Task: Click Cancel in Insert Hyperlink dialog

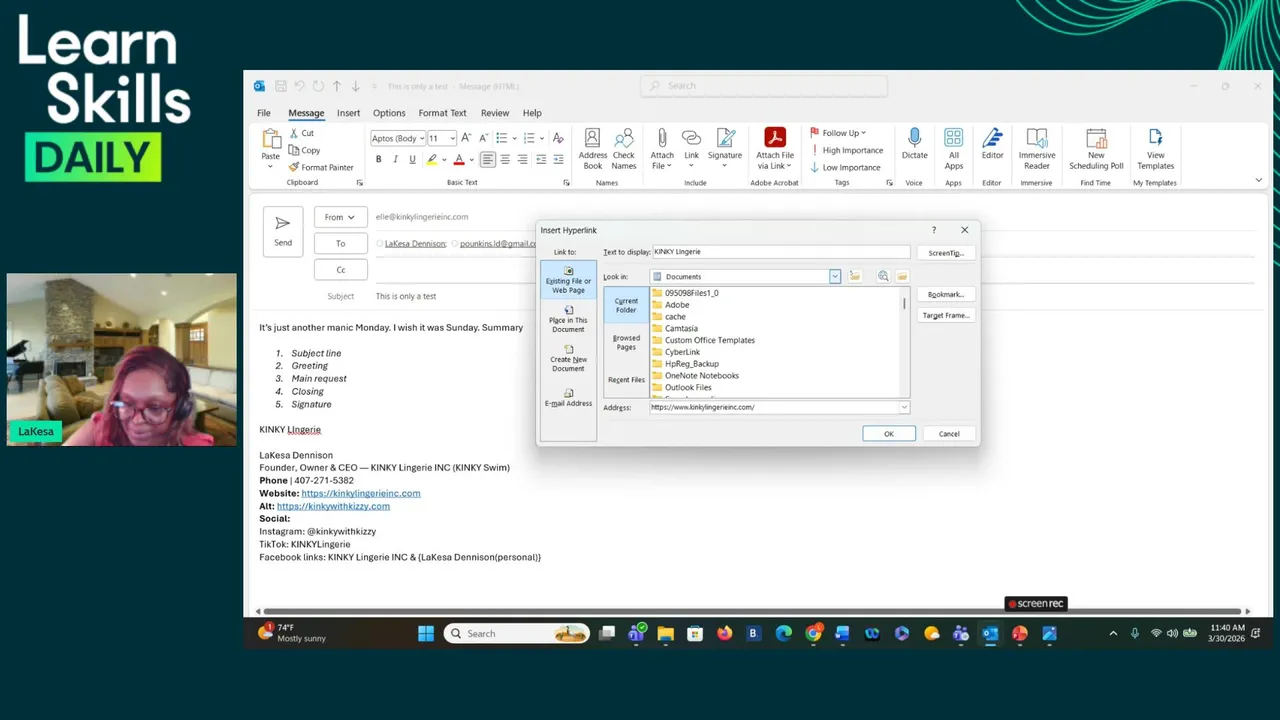Action: (949, 434)
